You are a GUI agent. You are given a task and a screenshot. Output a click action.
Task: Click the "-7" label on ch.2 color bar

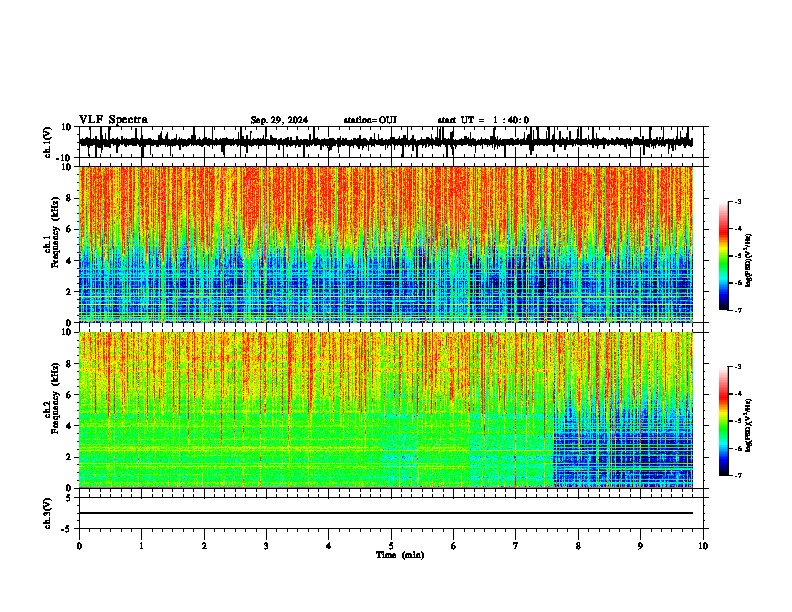[x=737, y=475]
